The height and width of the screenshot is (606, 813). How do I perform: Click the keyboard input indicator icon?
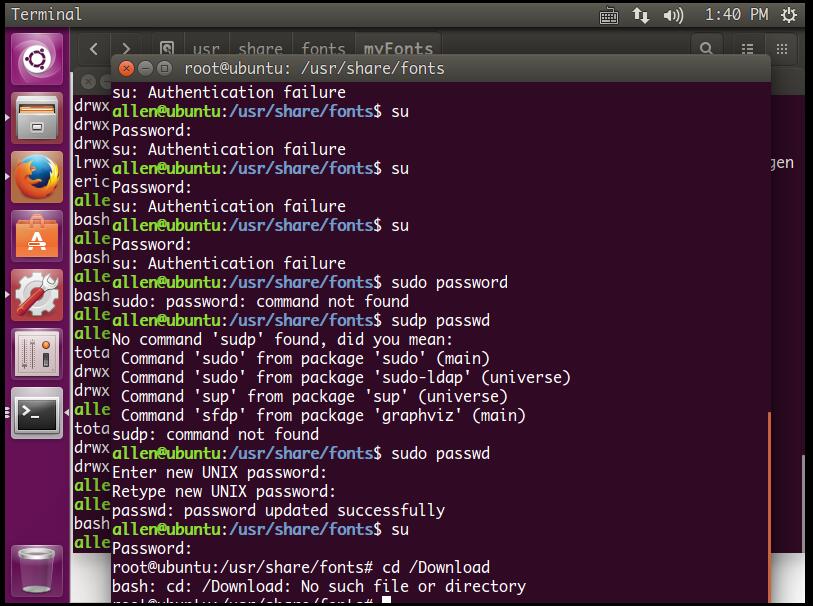[x=608, y=15]
